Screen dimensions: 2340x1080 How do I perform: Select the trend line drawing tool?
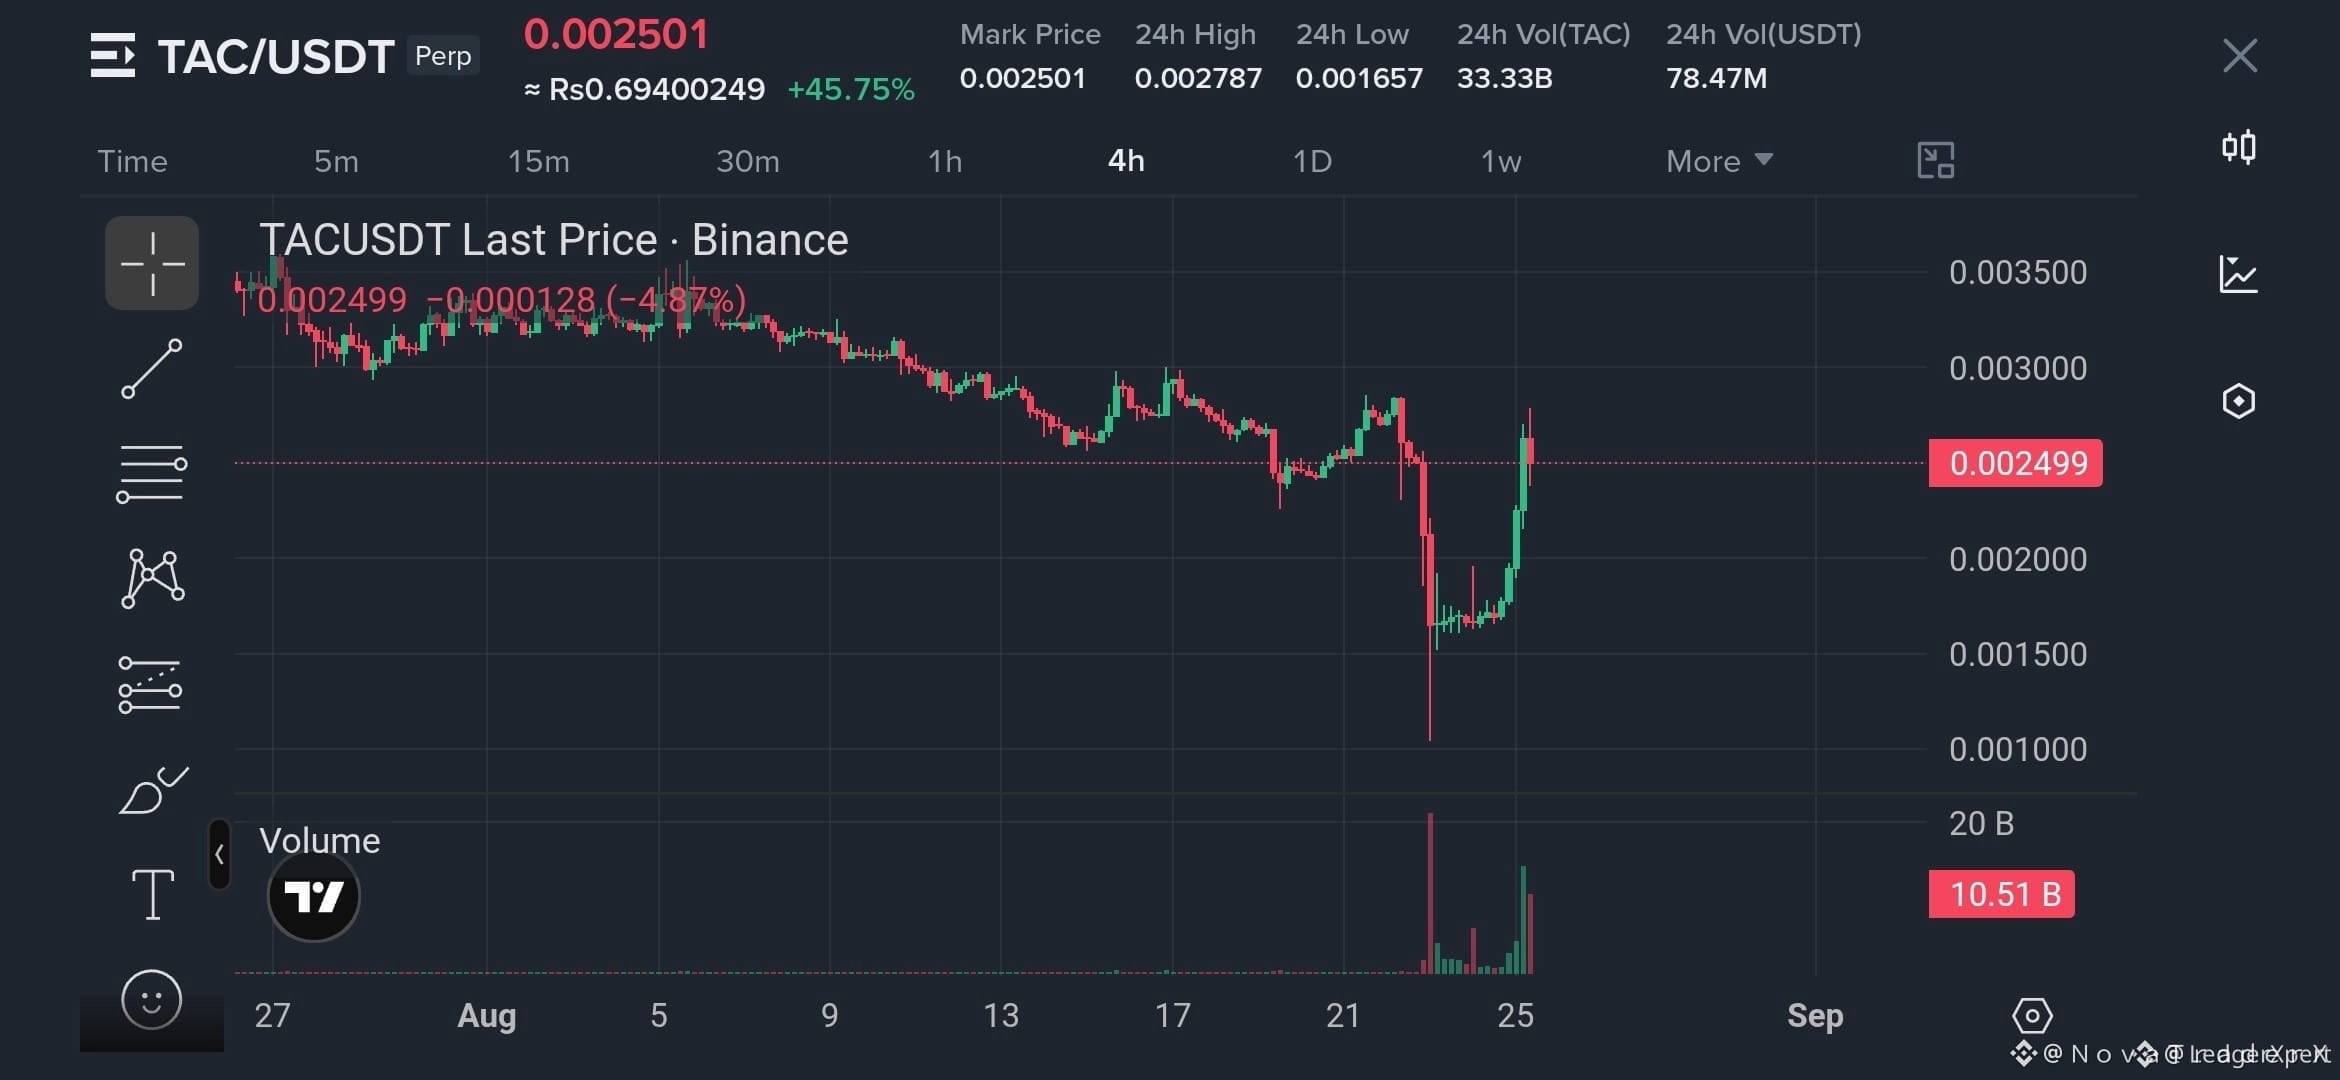click(x=152, y=369)
